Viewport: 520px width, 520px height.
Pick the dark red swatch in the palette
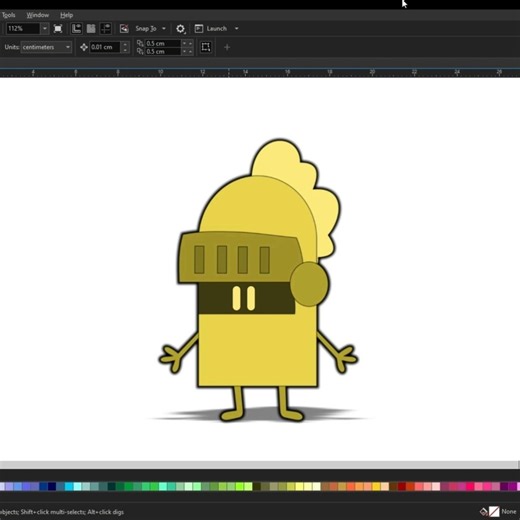402,486
